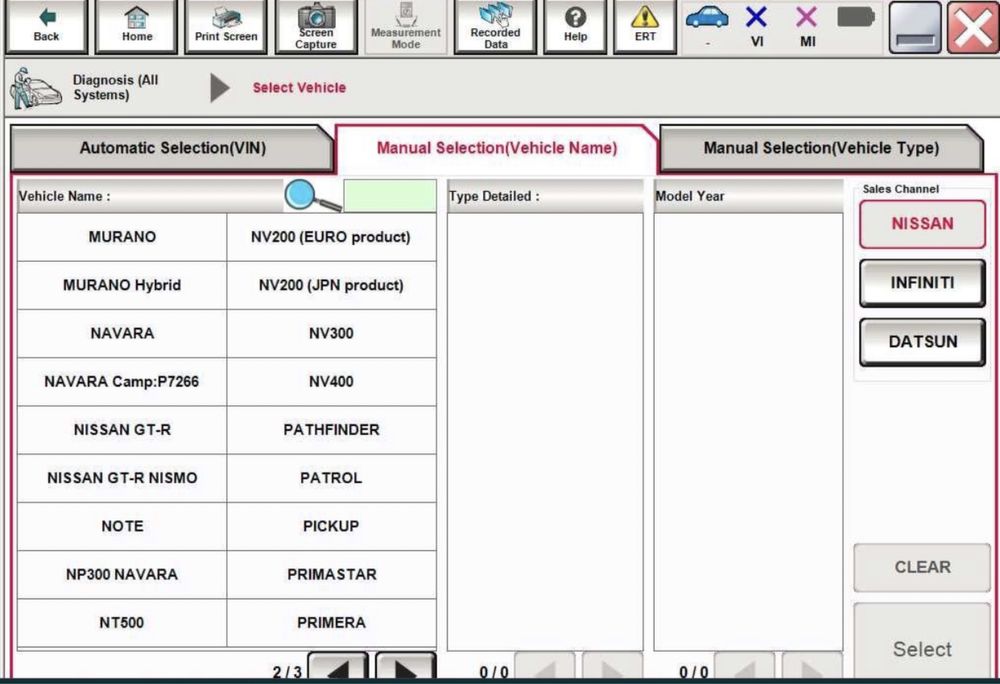Click the vehicle name search magnifier icon
Viewport: 1000px width, 684px height.
point(312,195)
